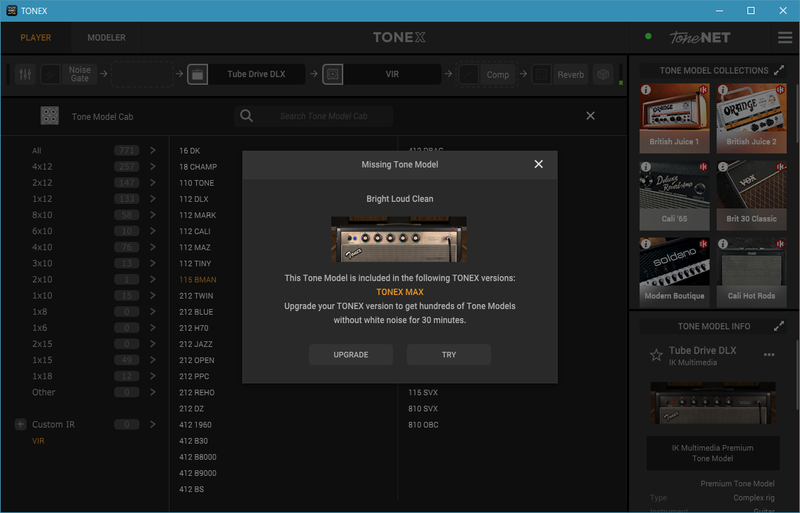Switch to the MODELER tab
Screen dimensions: 800x513
pos(106,38)
